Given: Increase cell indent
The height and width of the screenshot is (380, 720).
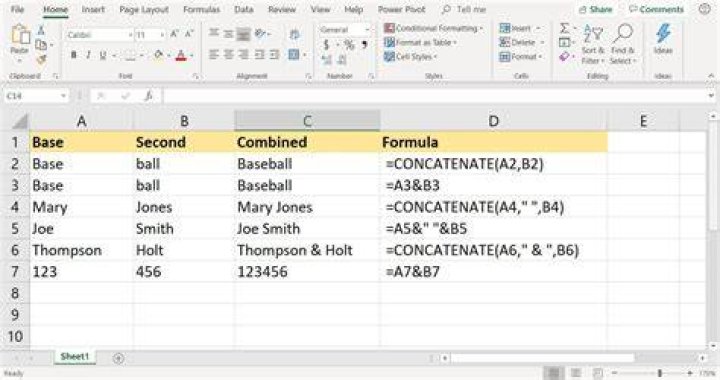Looking at the screenshot, I should tap(275, 55).
